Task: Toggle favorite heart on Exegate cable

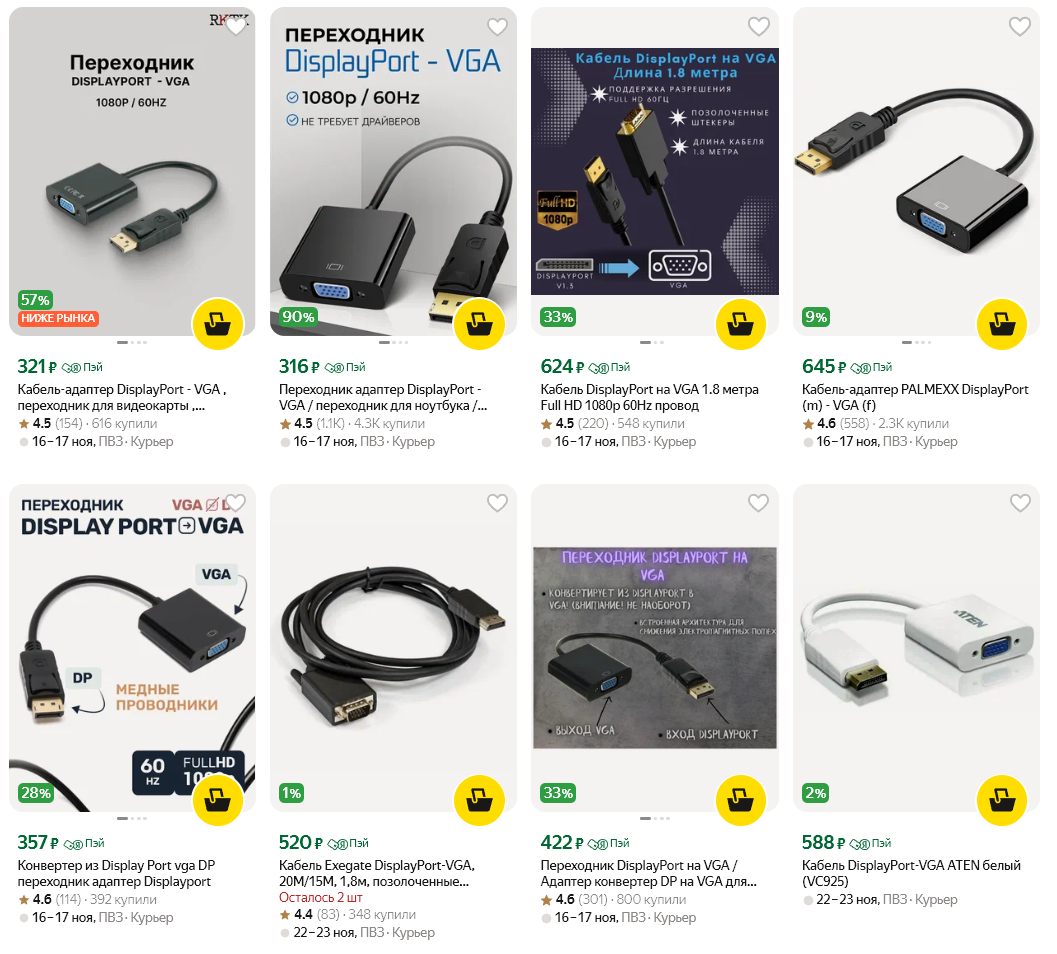Action: (x=497, y=502)
